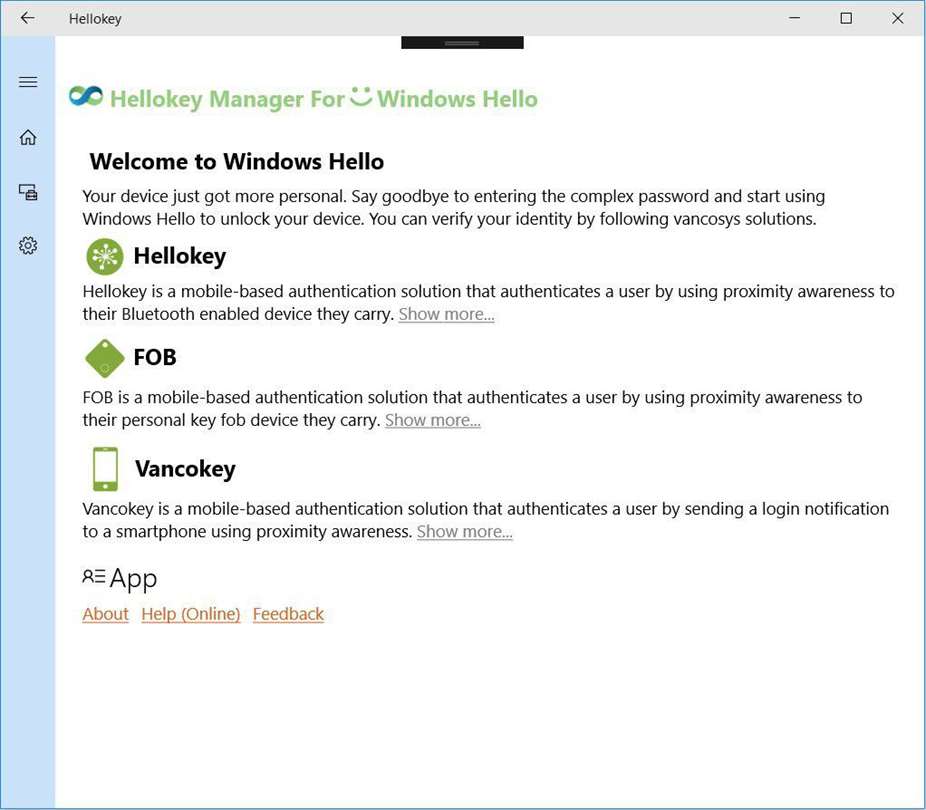The height and width of the screenshot is (810, 926).
Task: Click the App contact list icon
Action: pos(93,576)
